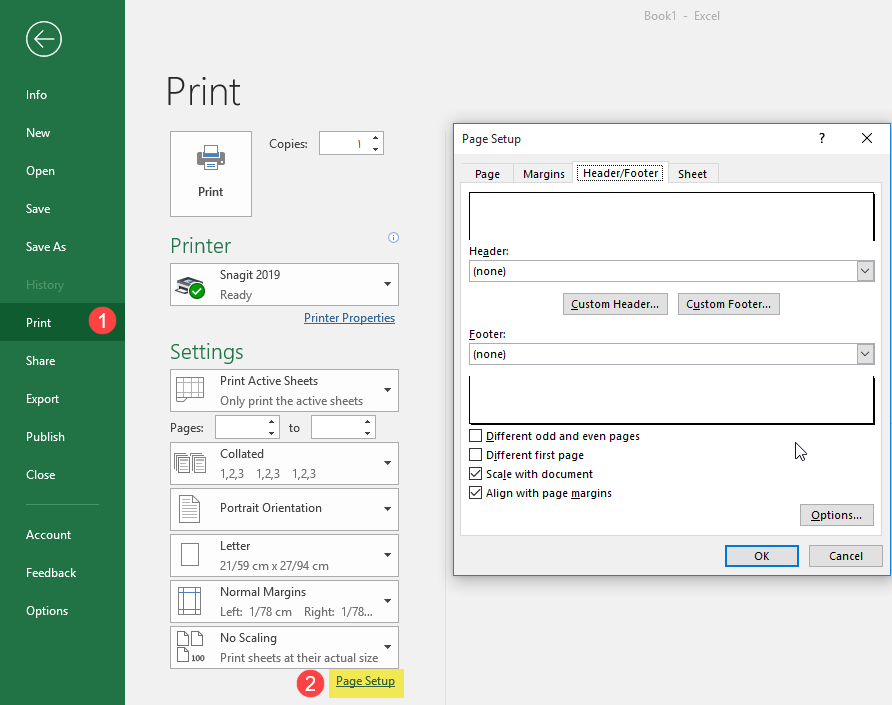892x705 pixels.
Task: Expand the Footer dropdown list
Action: tap(865, 354)
